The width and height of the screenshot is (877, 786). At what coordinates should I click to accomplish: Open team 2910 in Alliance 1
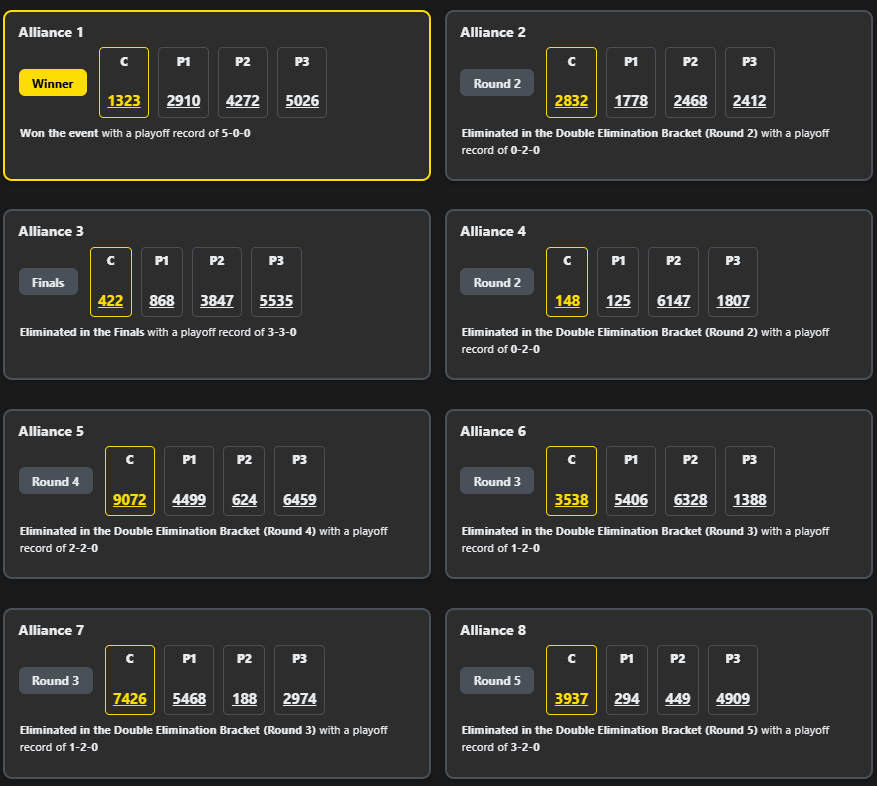tap(183, 101)
